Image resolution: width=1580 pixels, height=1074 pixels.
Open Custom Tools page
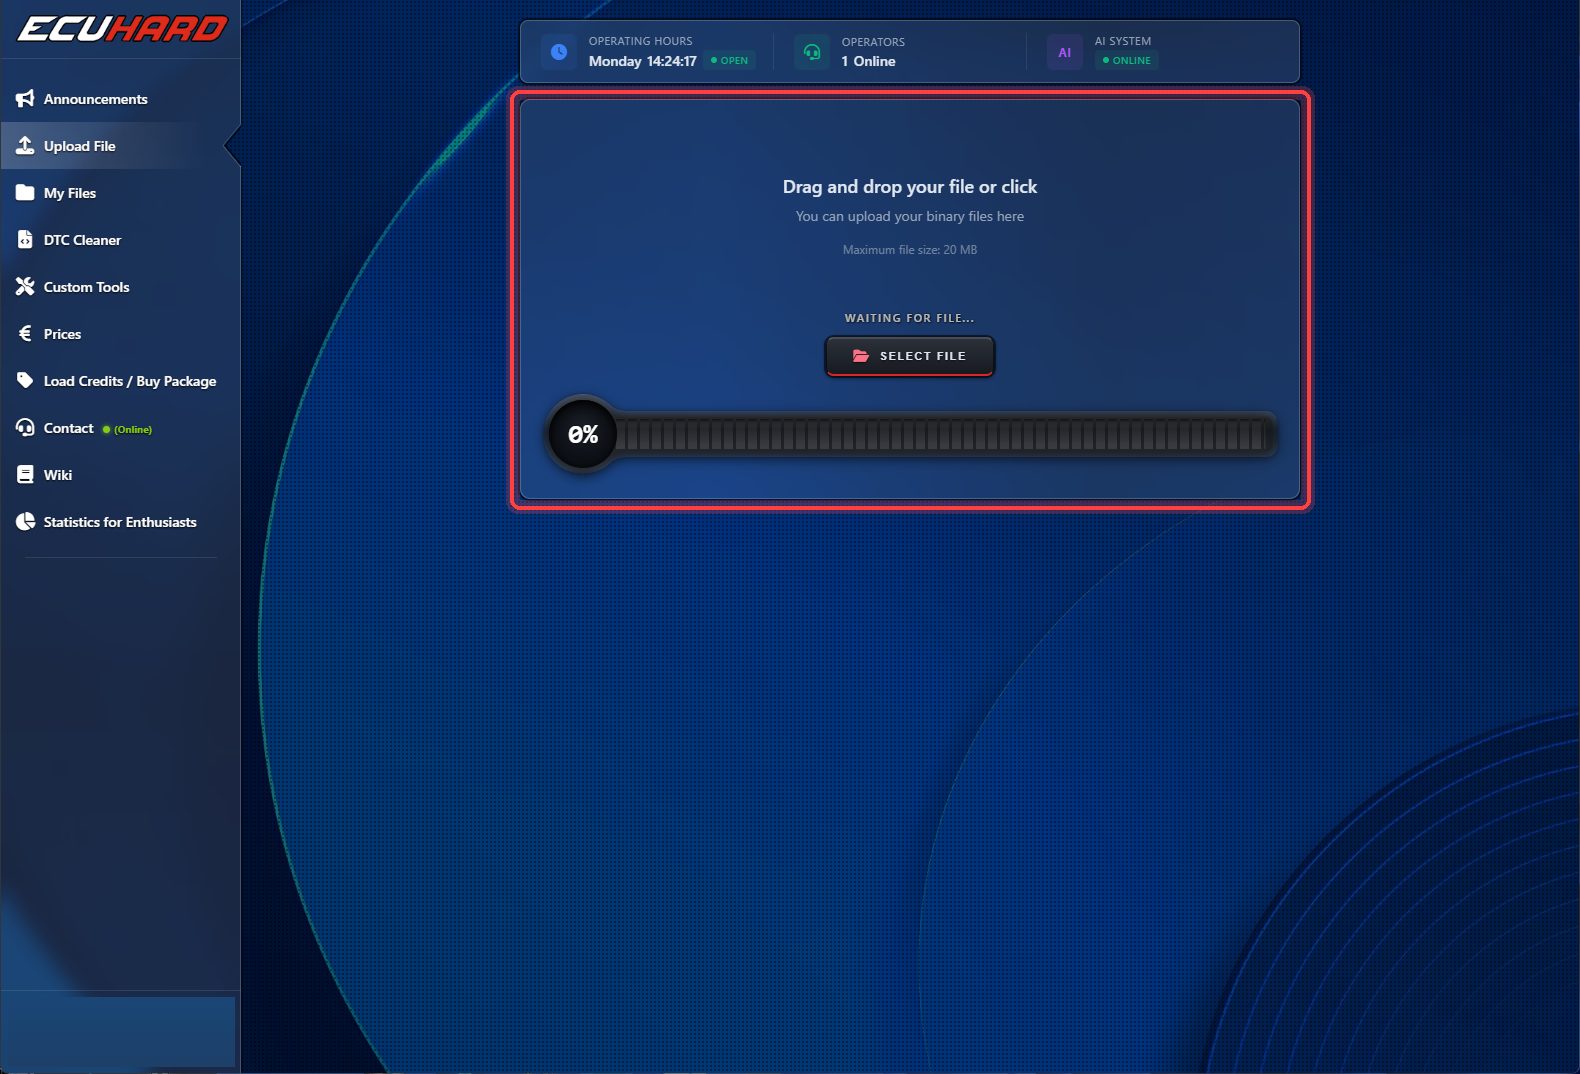(120, 287)
